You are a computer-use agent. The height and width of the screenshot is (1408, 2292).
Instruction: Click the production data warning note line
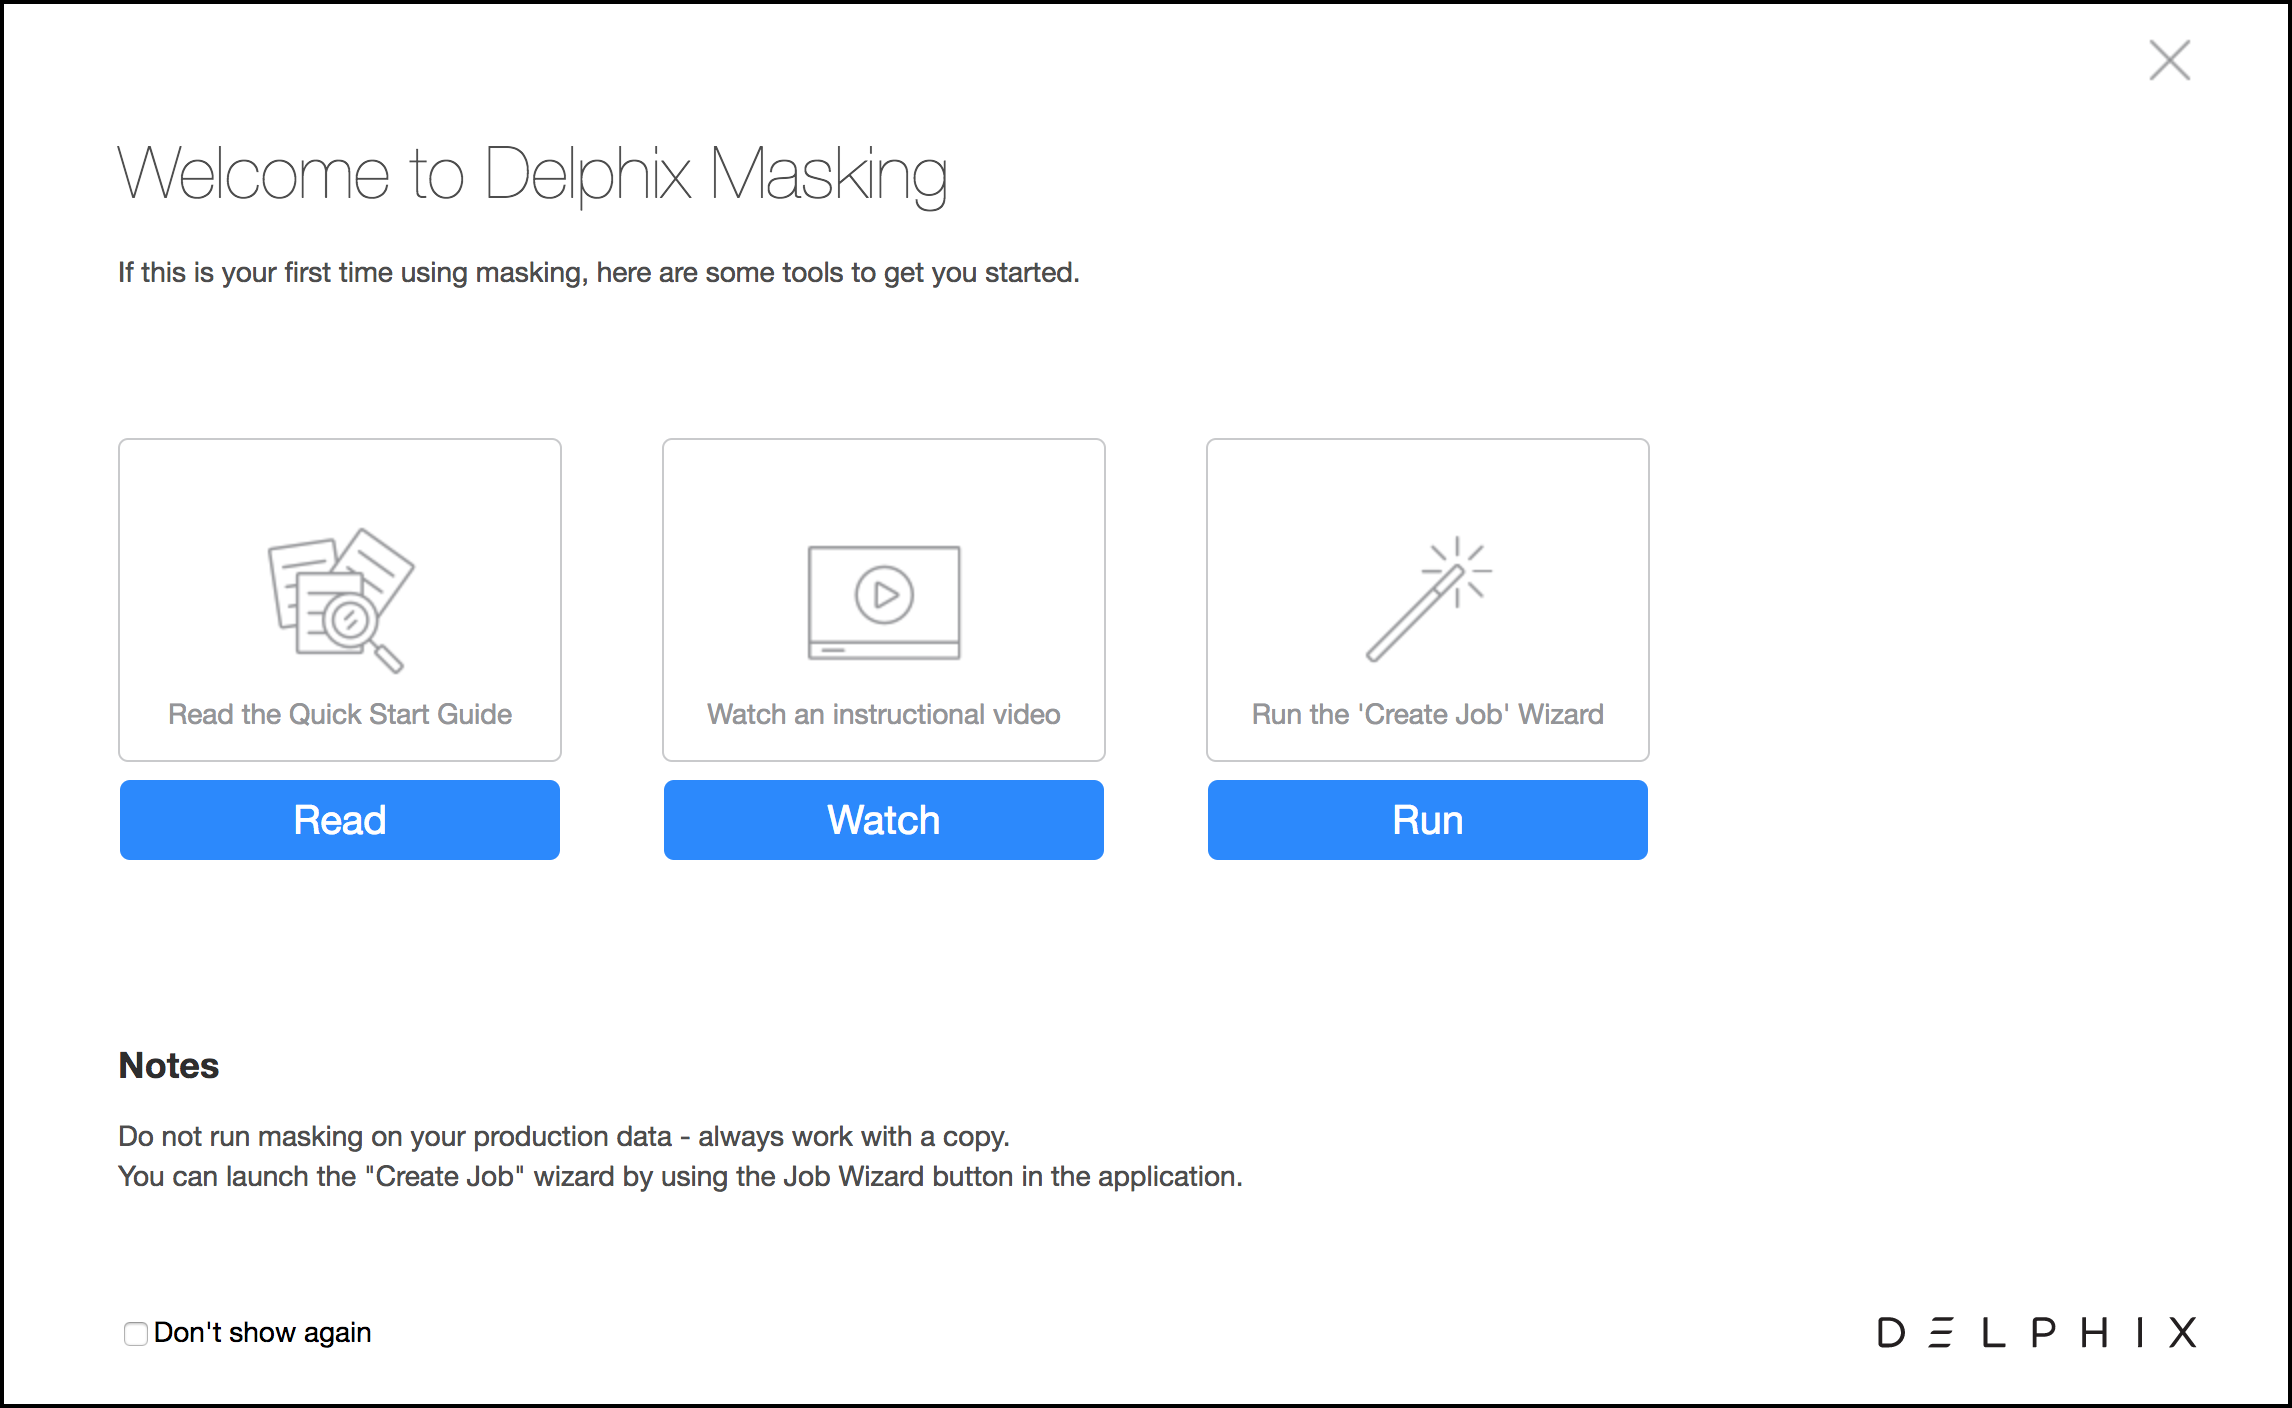(564, 1136)
